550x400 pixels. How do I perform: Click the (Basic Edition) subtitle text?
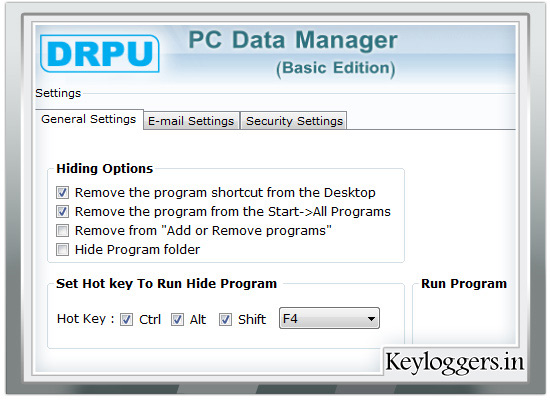pyautogui.click(x=336, y=68)
